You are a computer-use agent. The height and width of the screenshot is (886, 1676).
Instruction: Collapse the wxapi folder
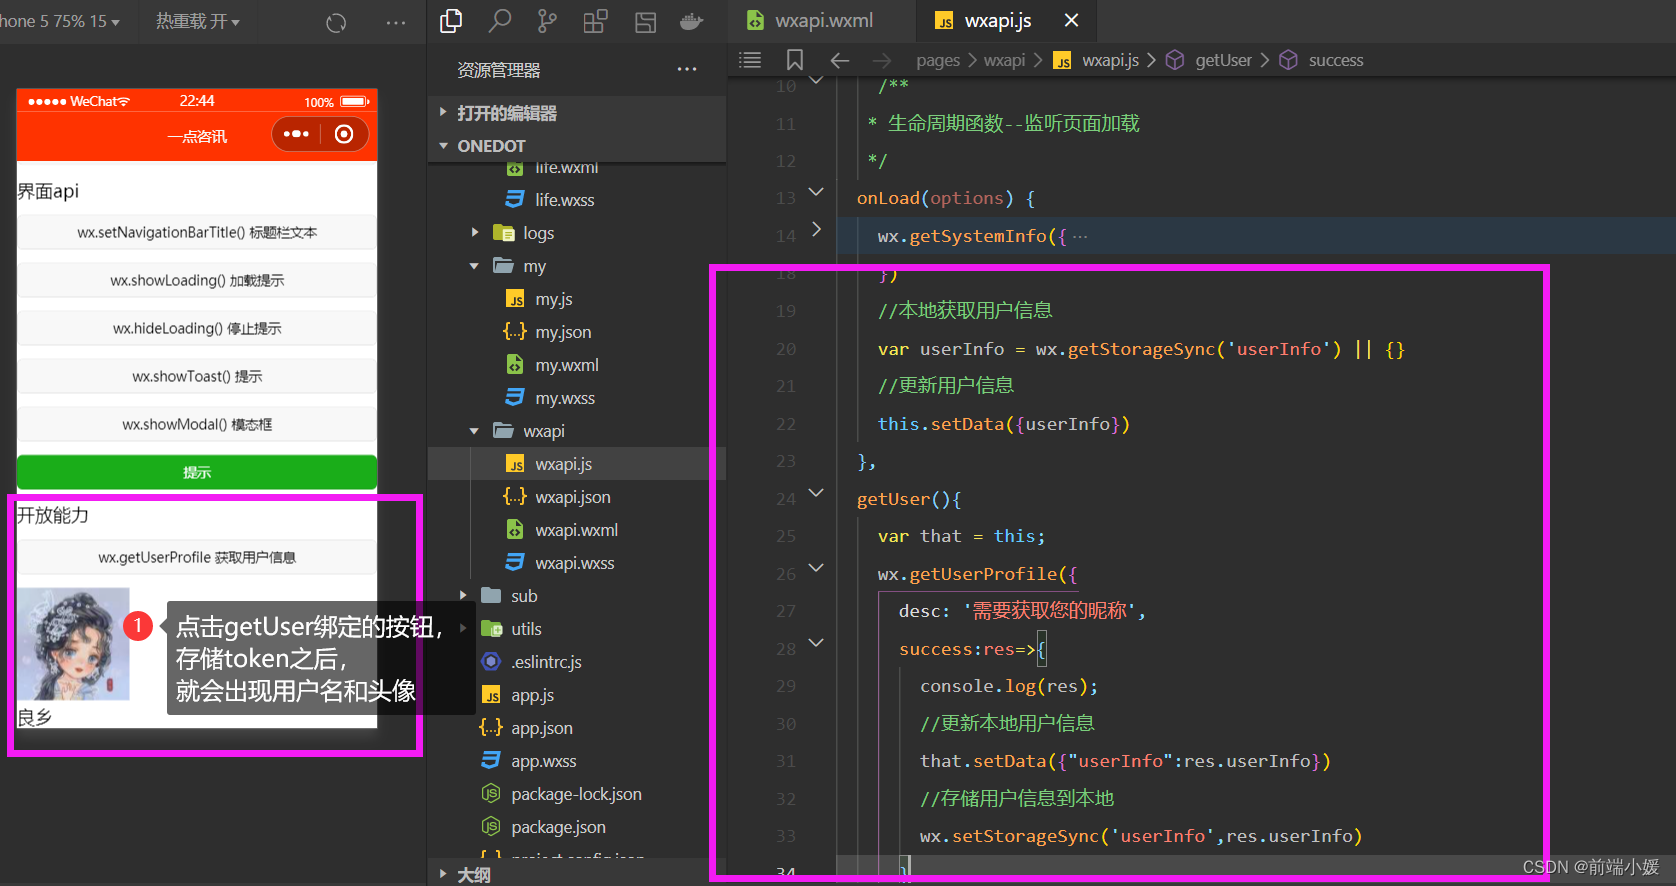point(475,431)
